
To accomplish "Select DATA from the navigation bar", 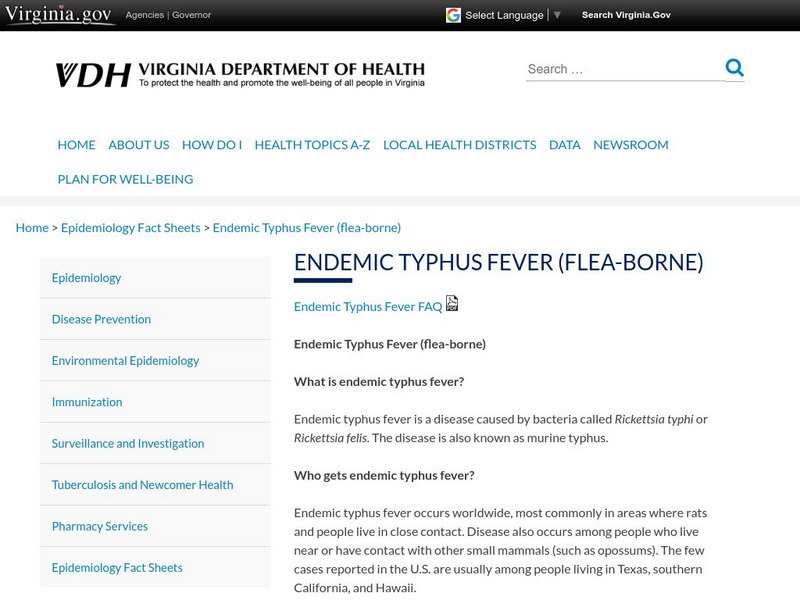I will click(563, 144).
